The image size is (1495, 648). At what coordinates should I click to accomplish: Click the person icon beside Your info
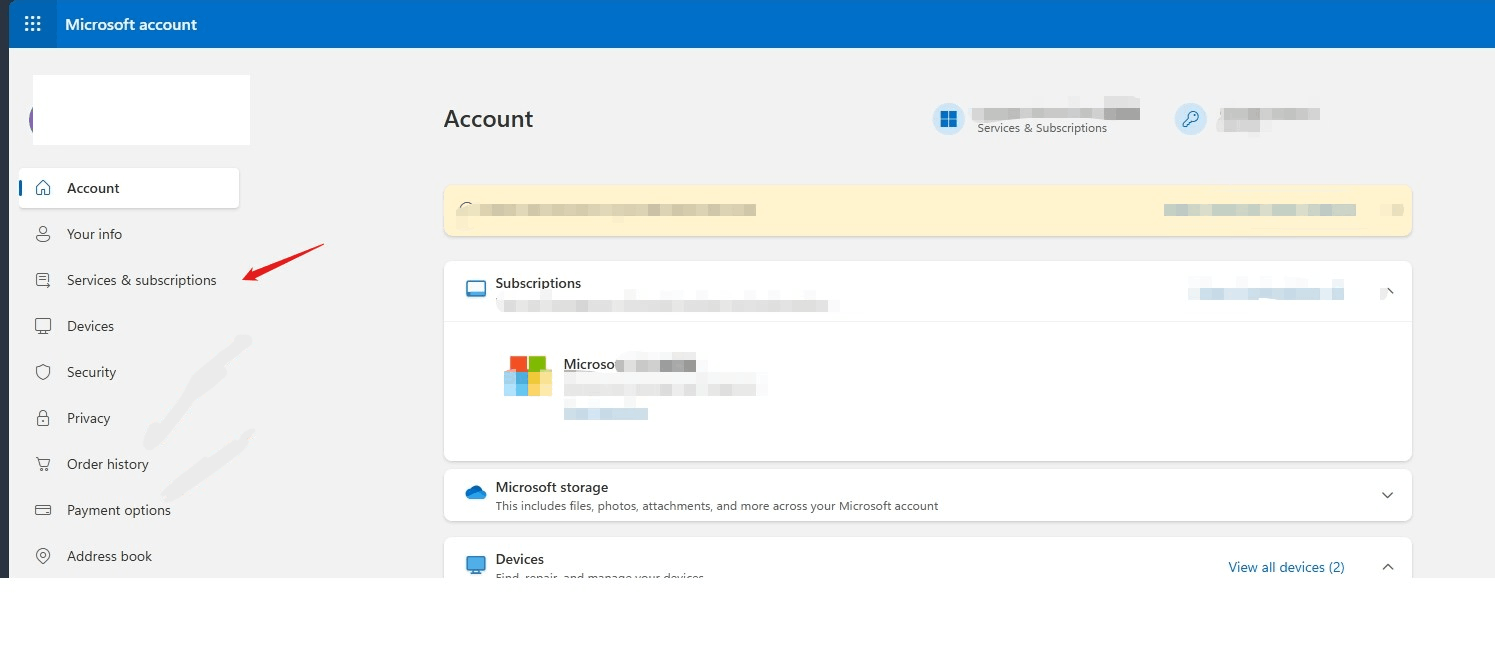tap(43, 234)
